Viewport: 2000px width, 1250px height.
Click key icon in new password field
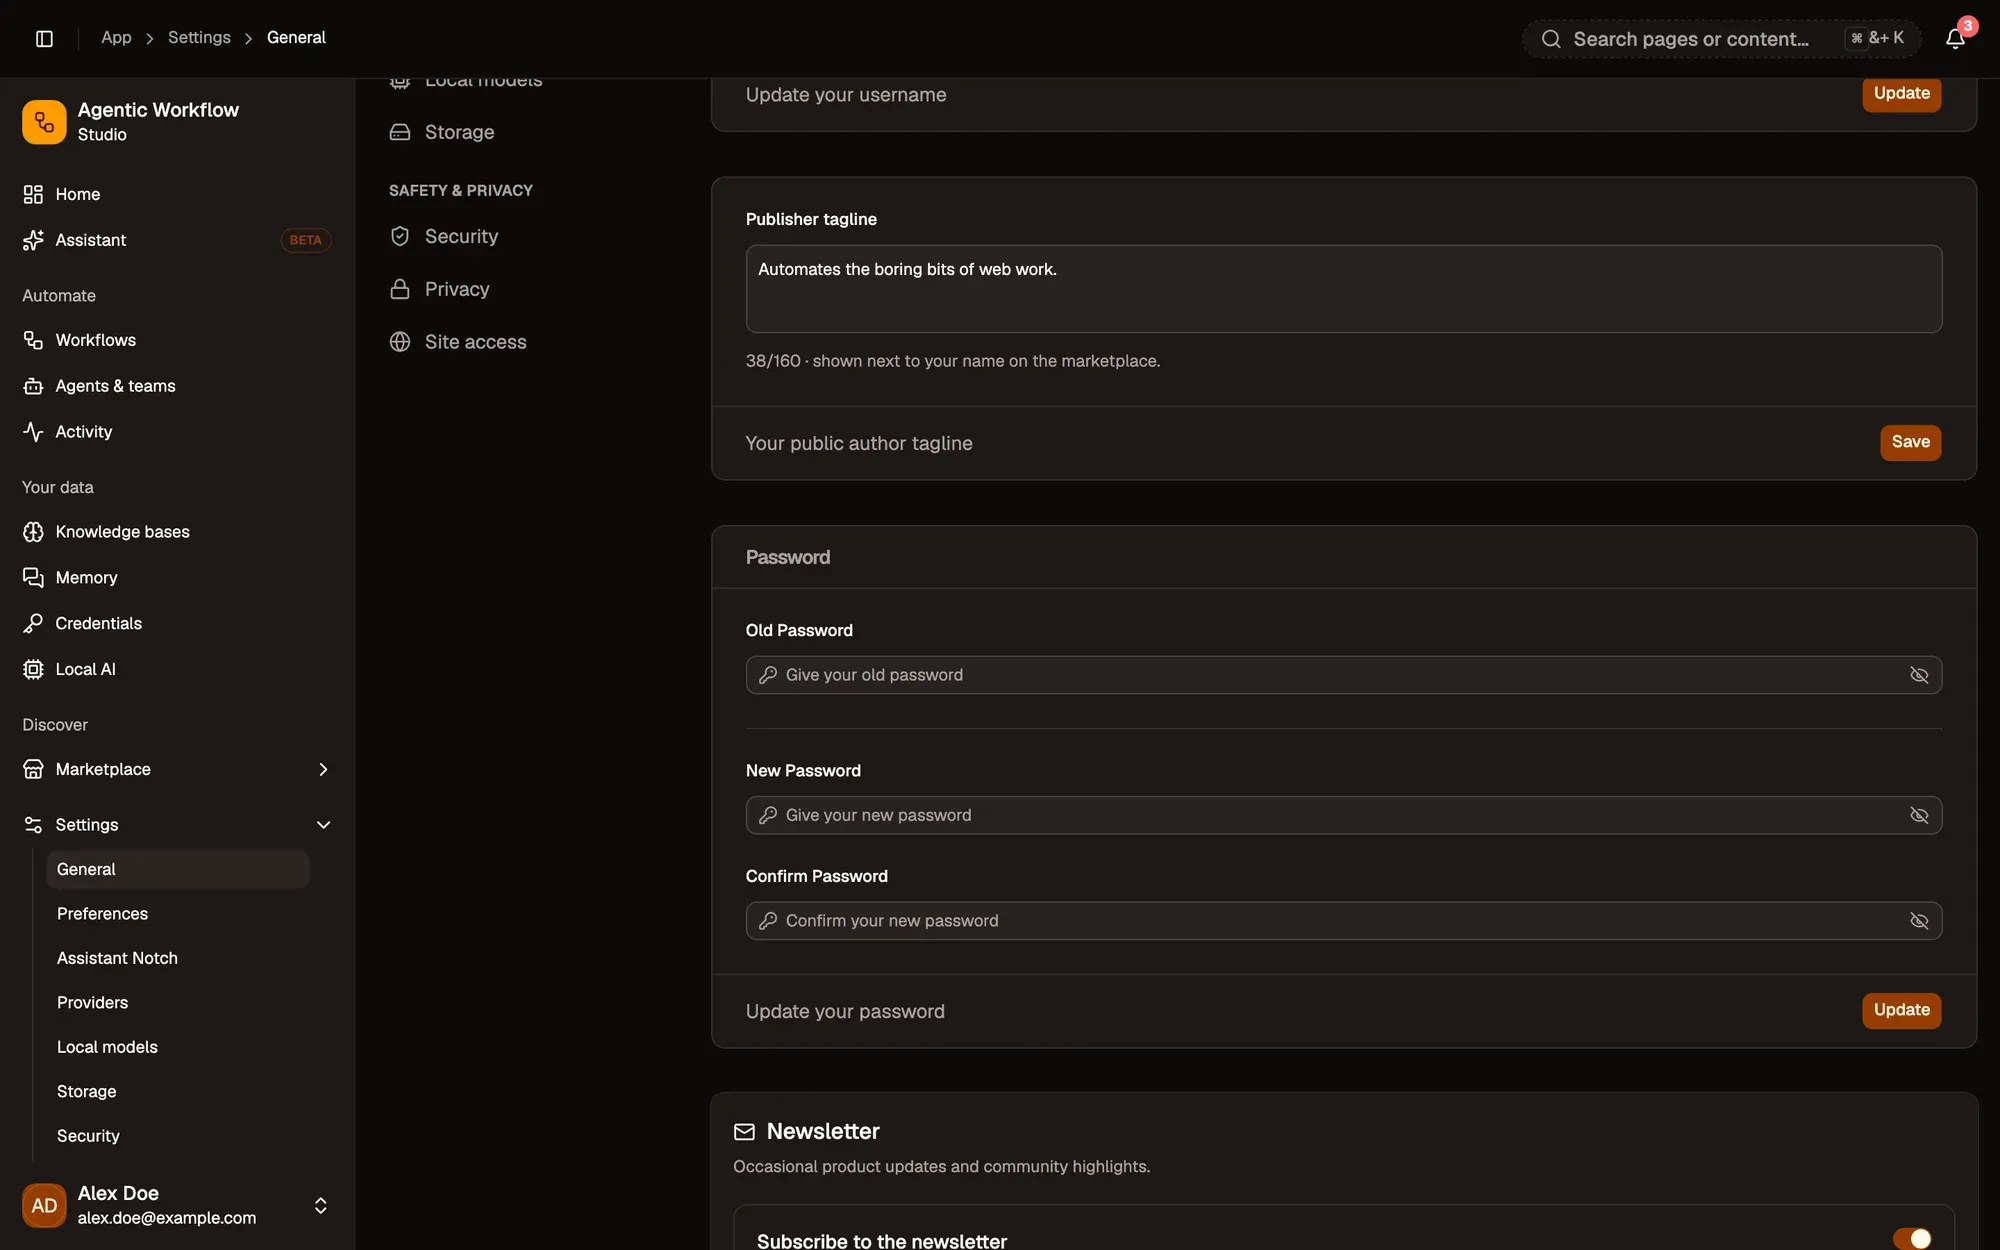pos(768,815)
